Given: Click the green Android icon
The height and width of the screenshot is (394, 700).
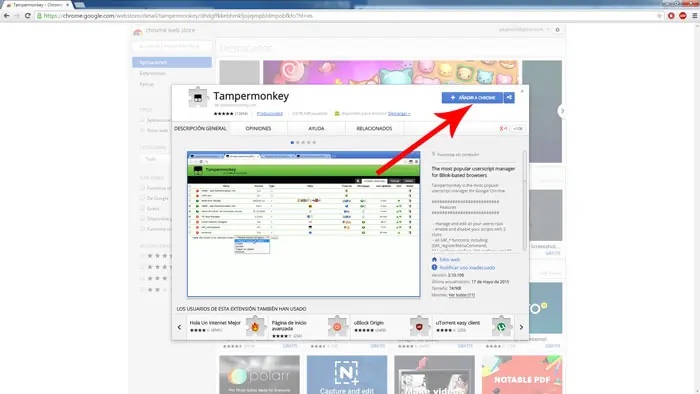Looking at the screenshot, I should click(337, 113).
